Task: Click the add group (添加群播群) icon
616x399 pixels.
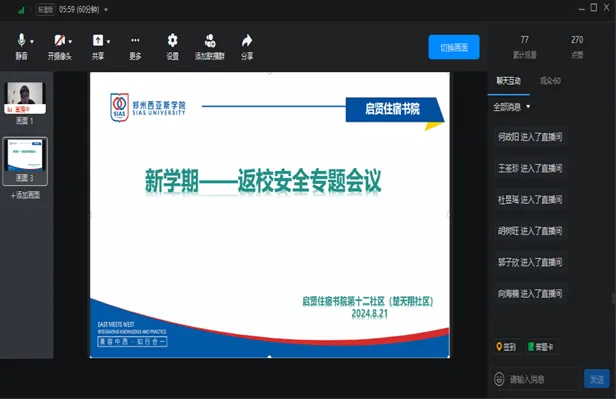Action: [x=210, y=40]
